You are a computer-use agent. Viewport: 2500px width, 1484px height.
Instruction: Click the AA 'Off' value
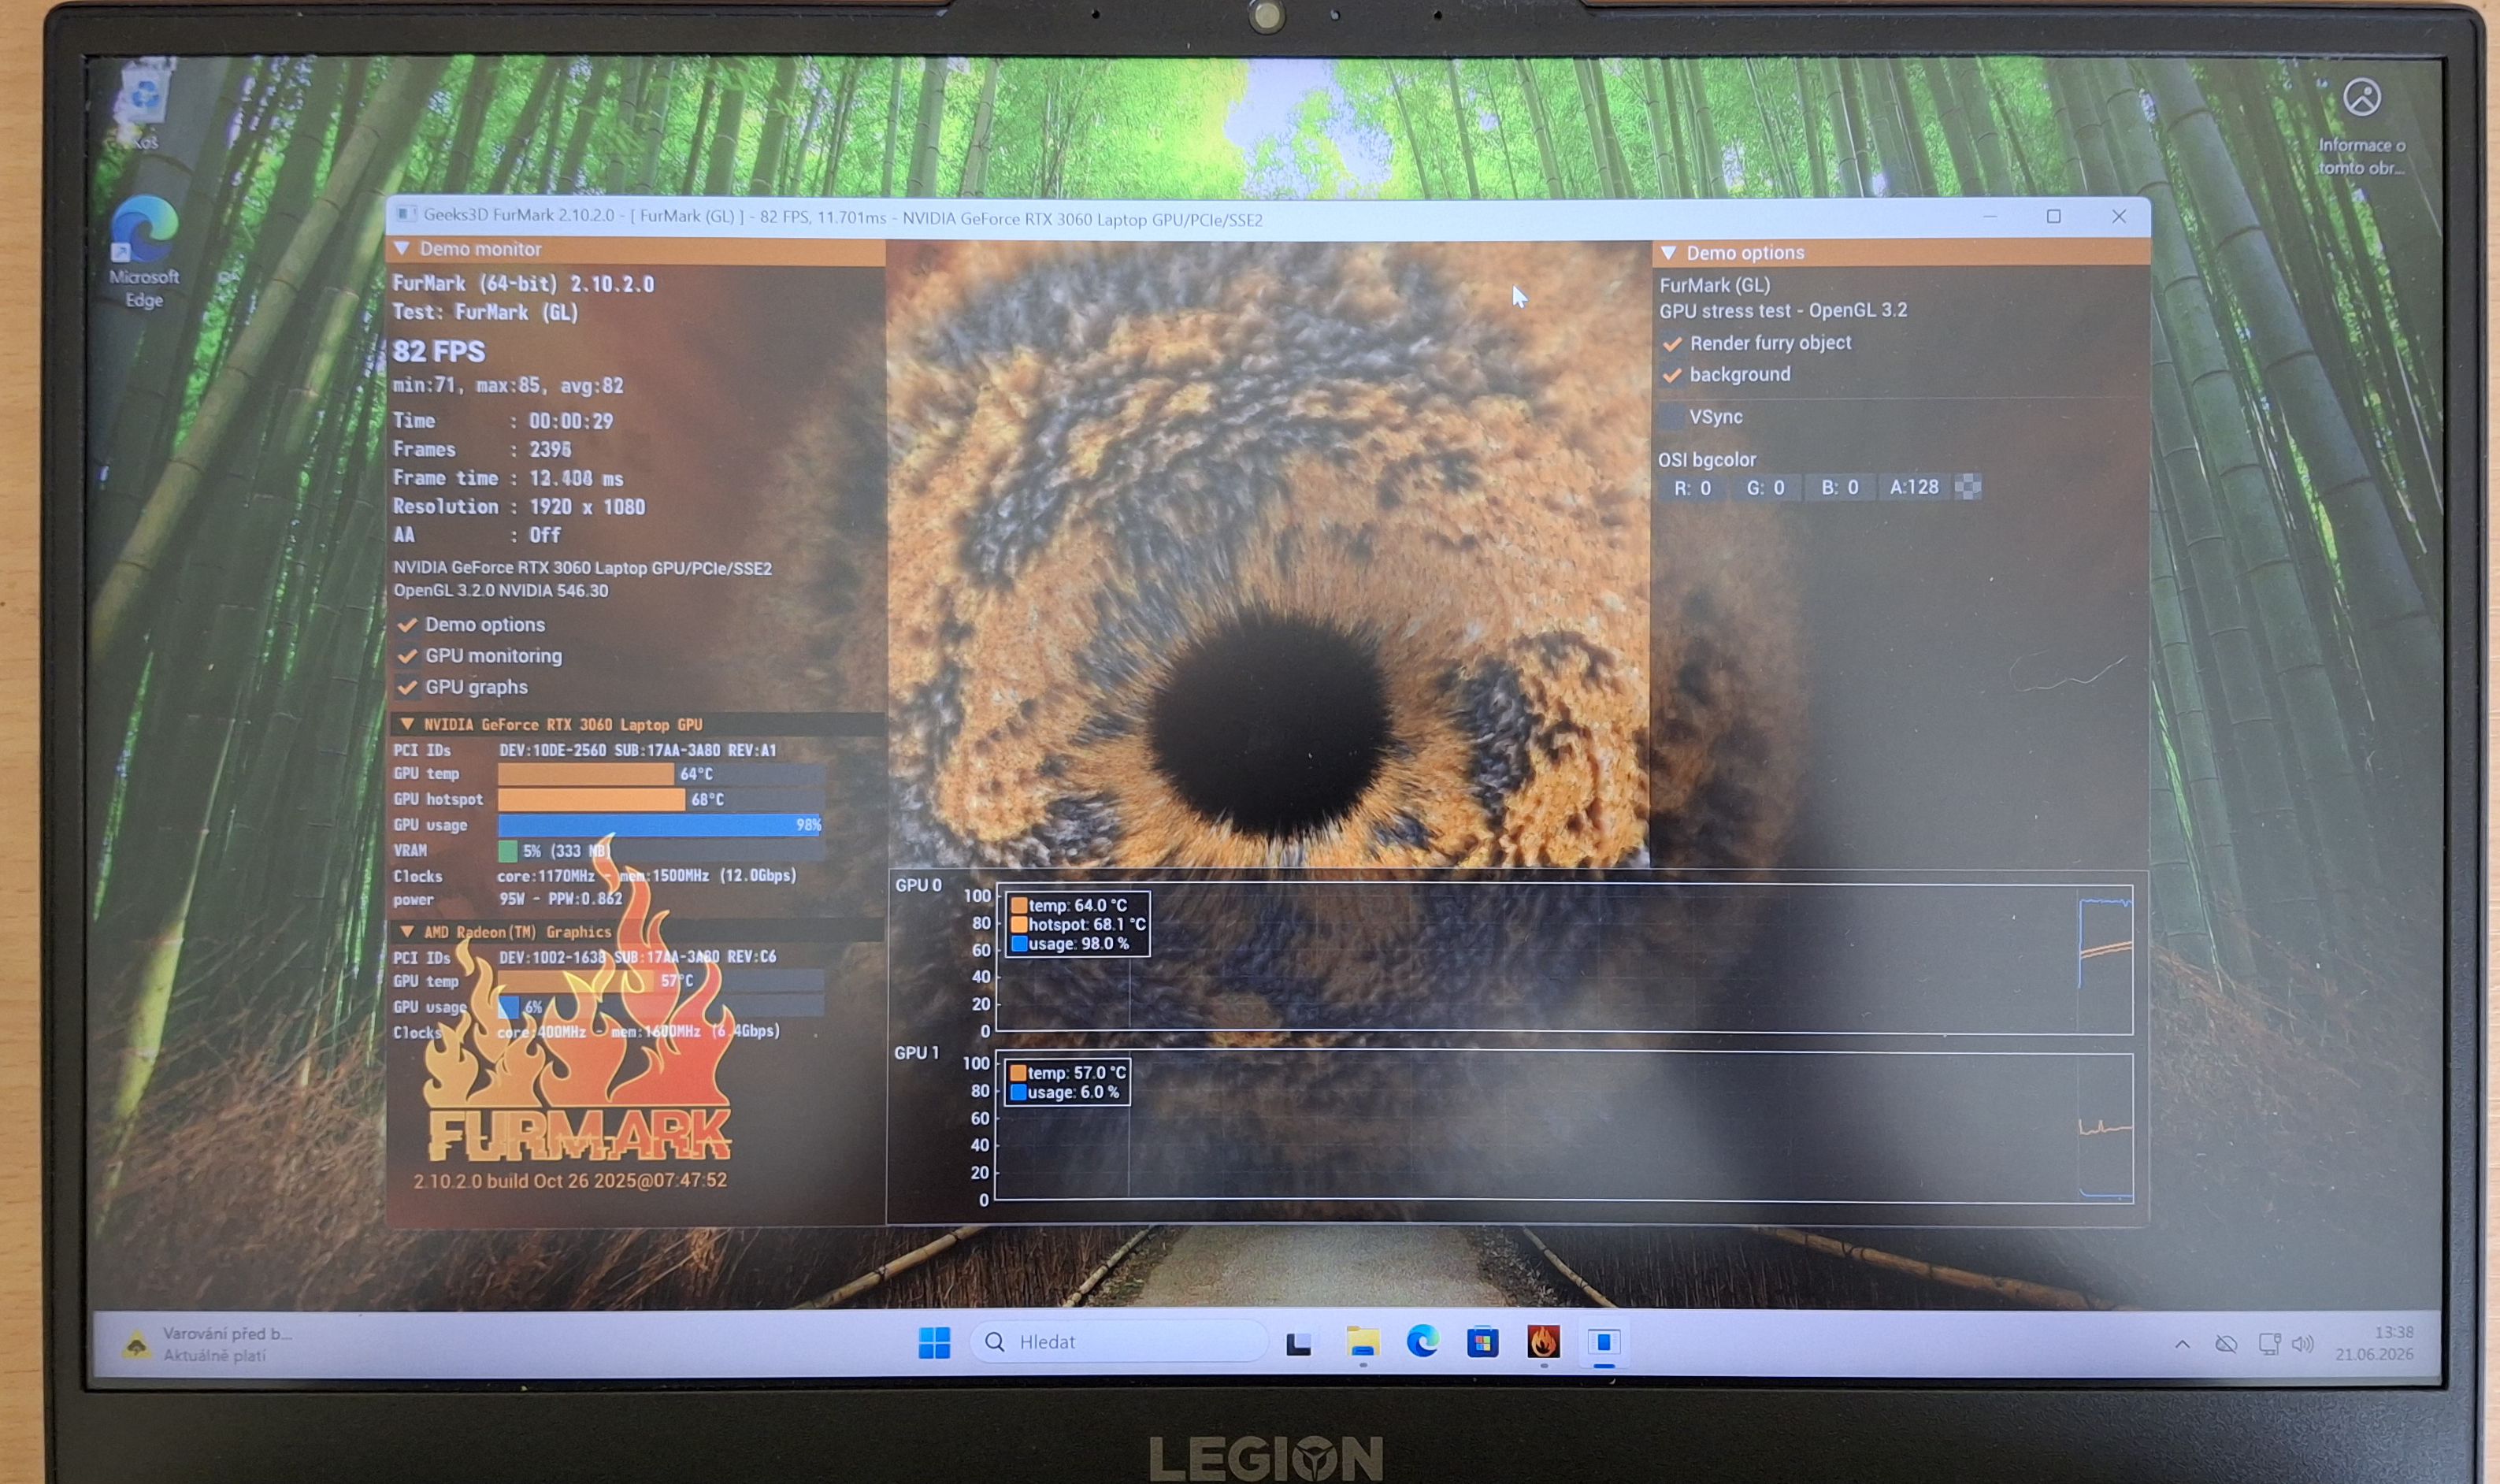pyautogui.click(x=545, y=535)
